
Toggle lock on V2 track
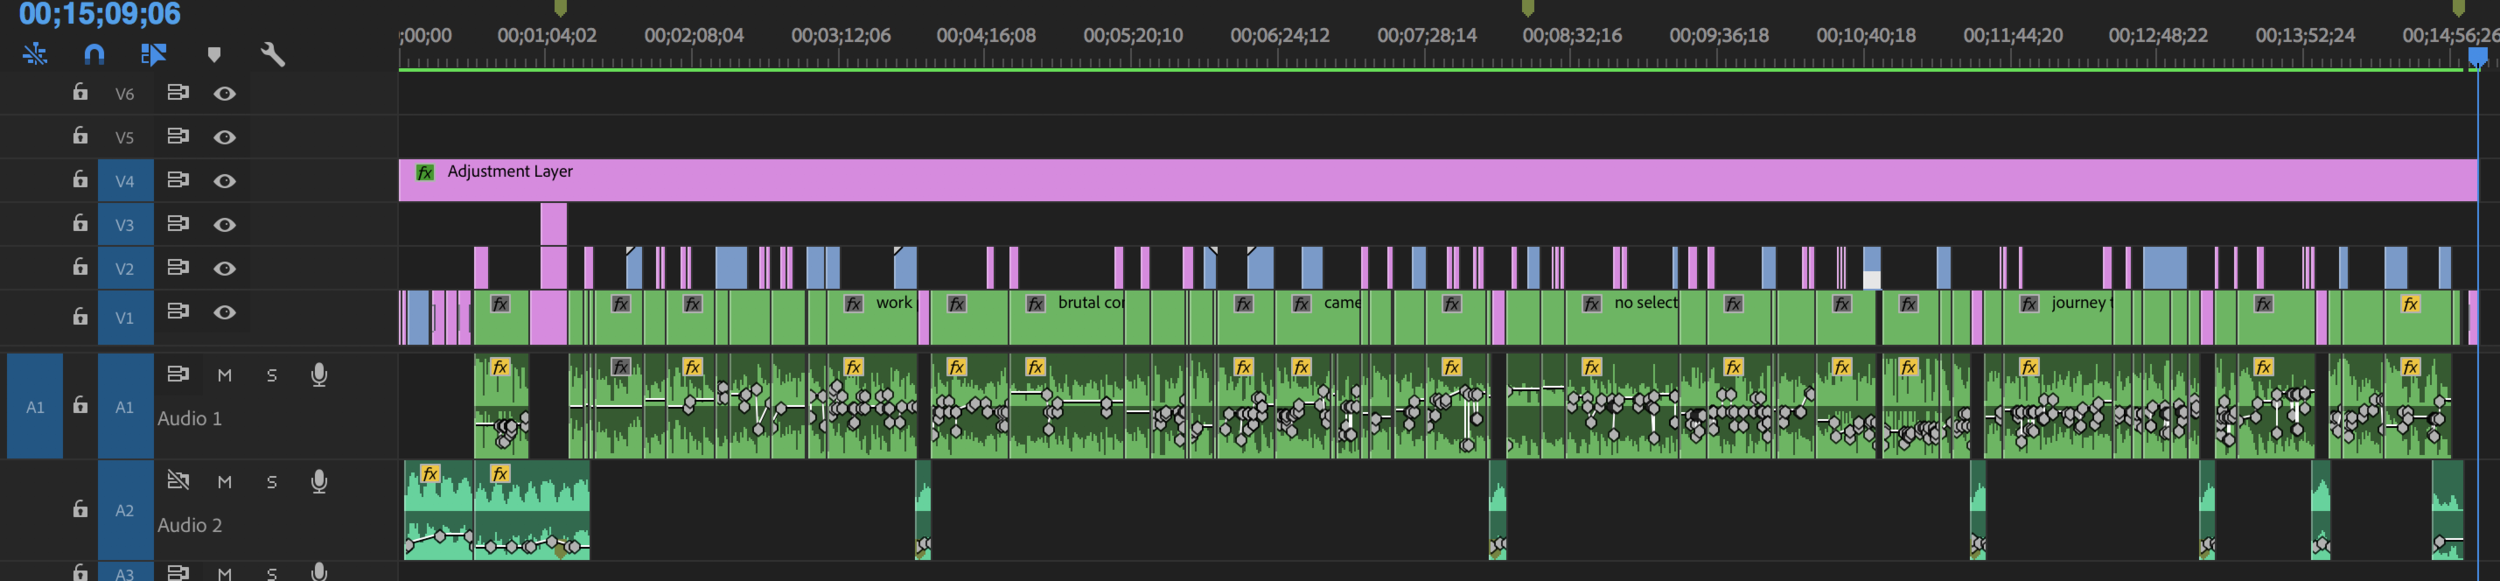[x=80, y=267]
